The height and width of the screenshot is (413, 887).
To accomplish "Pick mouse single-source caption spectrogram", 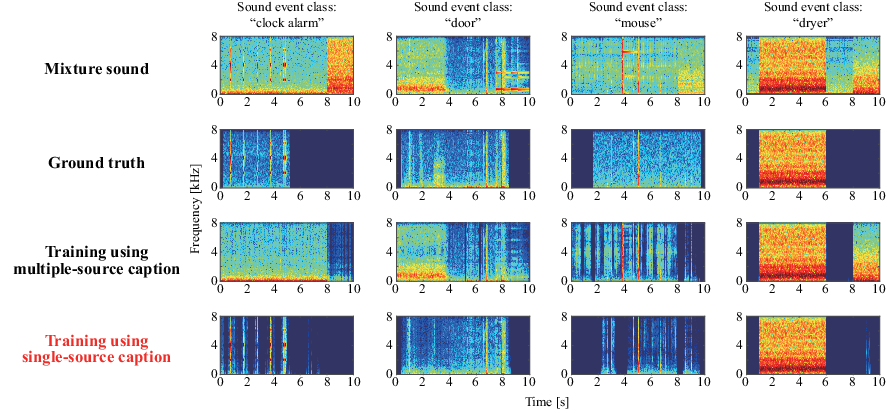I will pos(638,345).
